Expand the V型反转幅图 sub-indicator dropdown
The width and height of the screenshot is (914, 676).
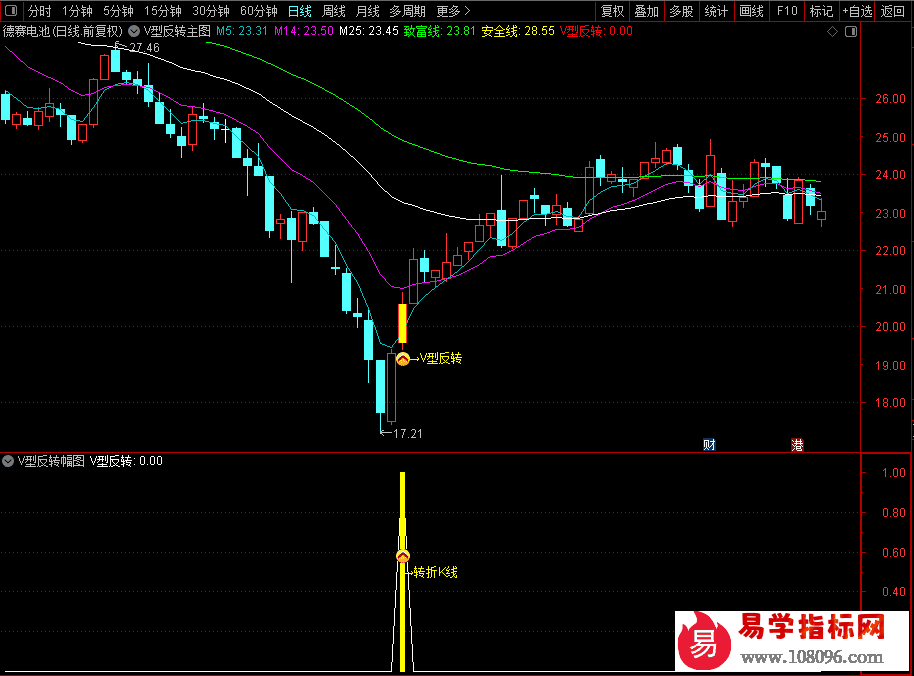tap(9, 461)
